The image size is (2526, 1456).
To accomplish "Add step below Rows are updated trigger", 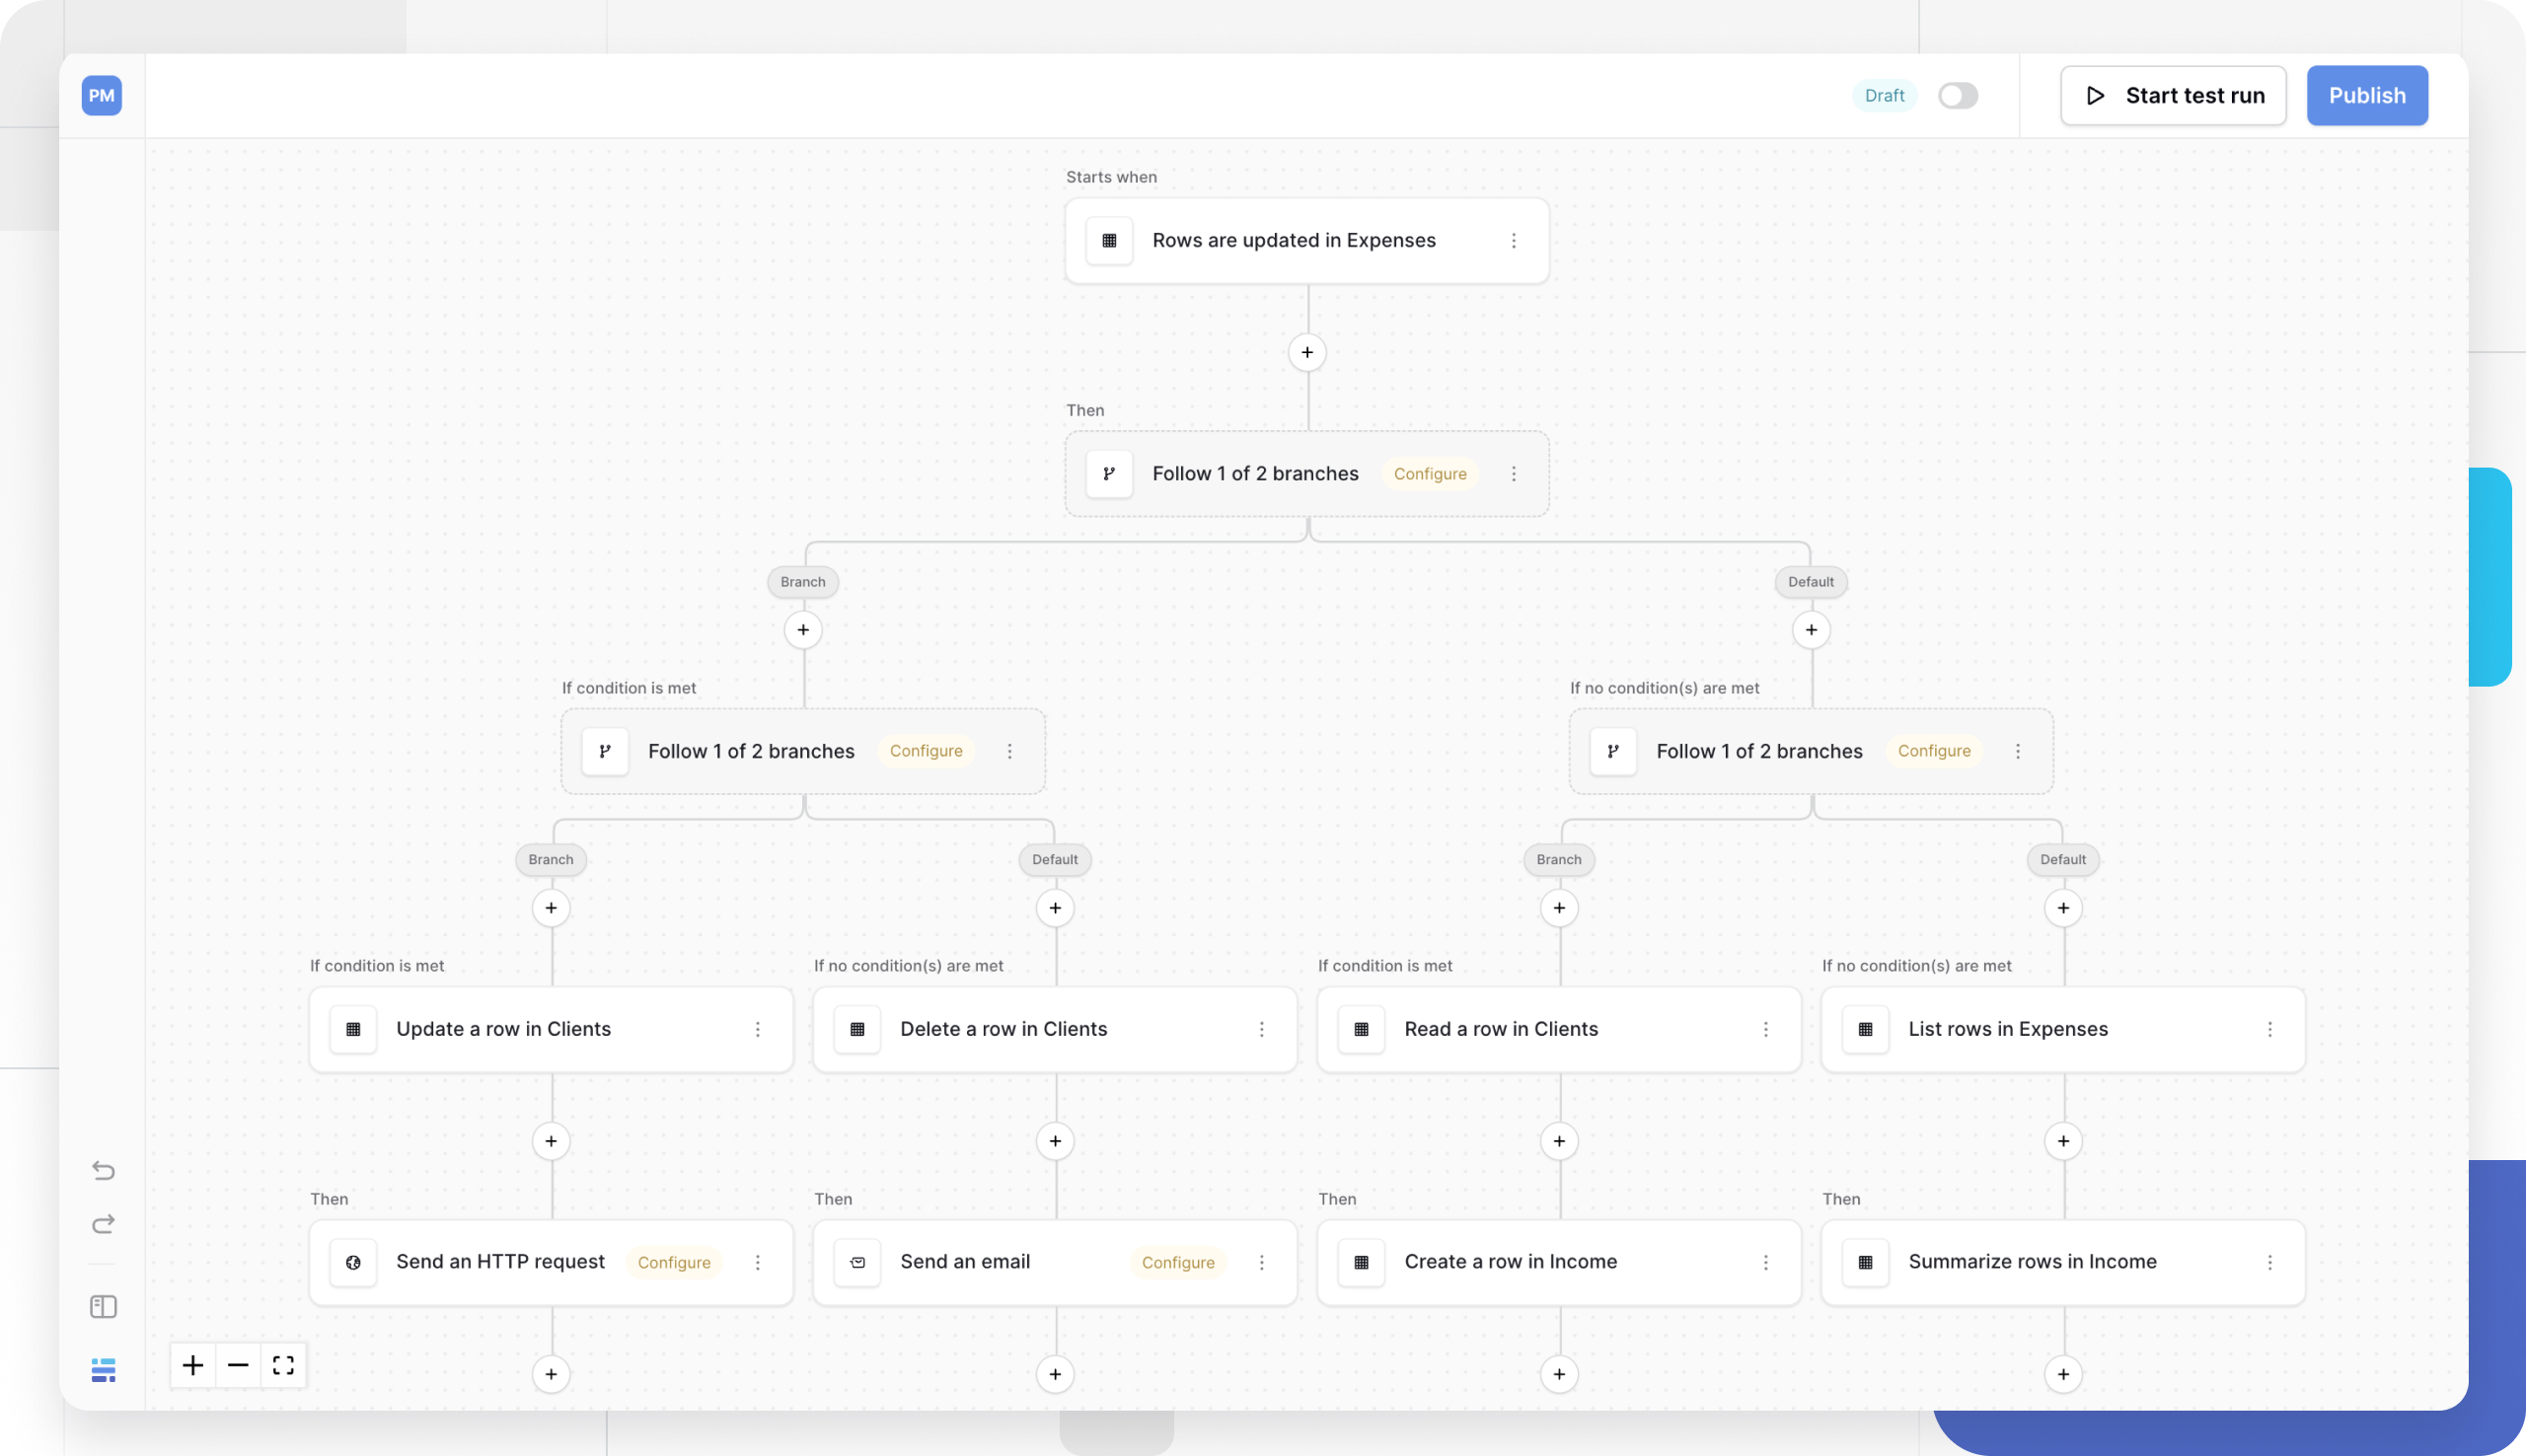I will 1307,352.
